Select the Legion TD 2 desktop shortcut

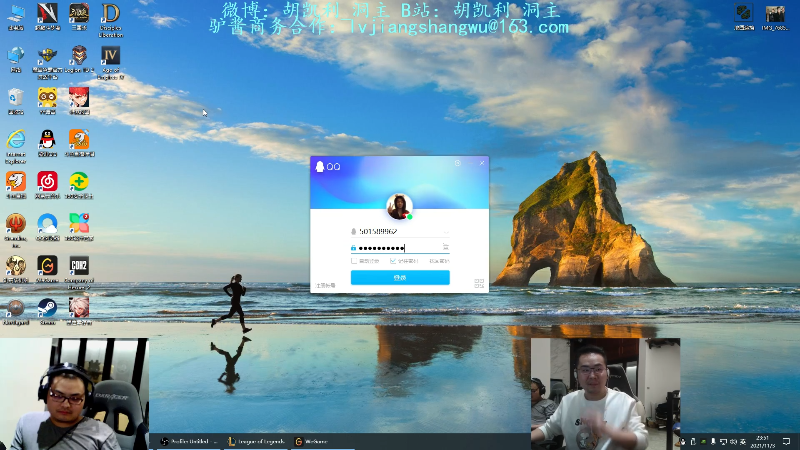[x=79, y=59]
